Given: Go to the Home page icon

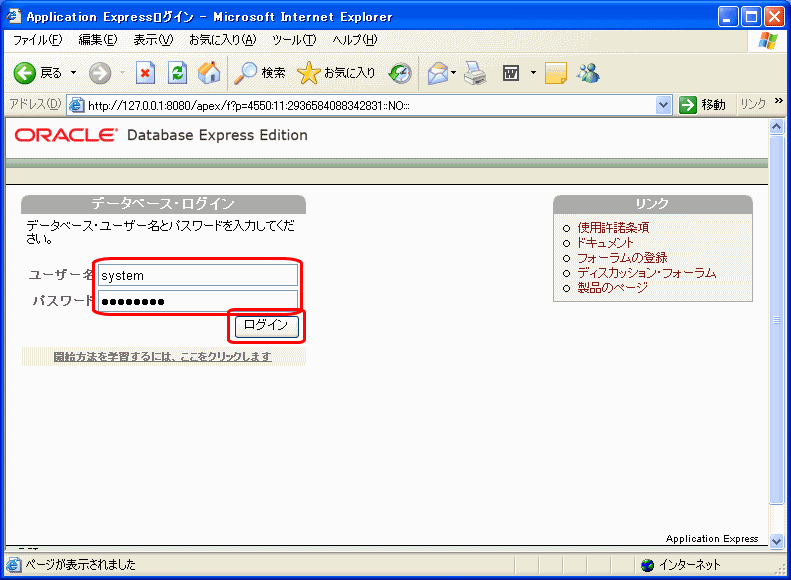Looking at the screenshot, I should click(209, 73).
